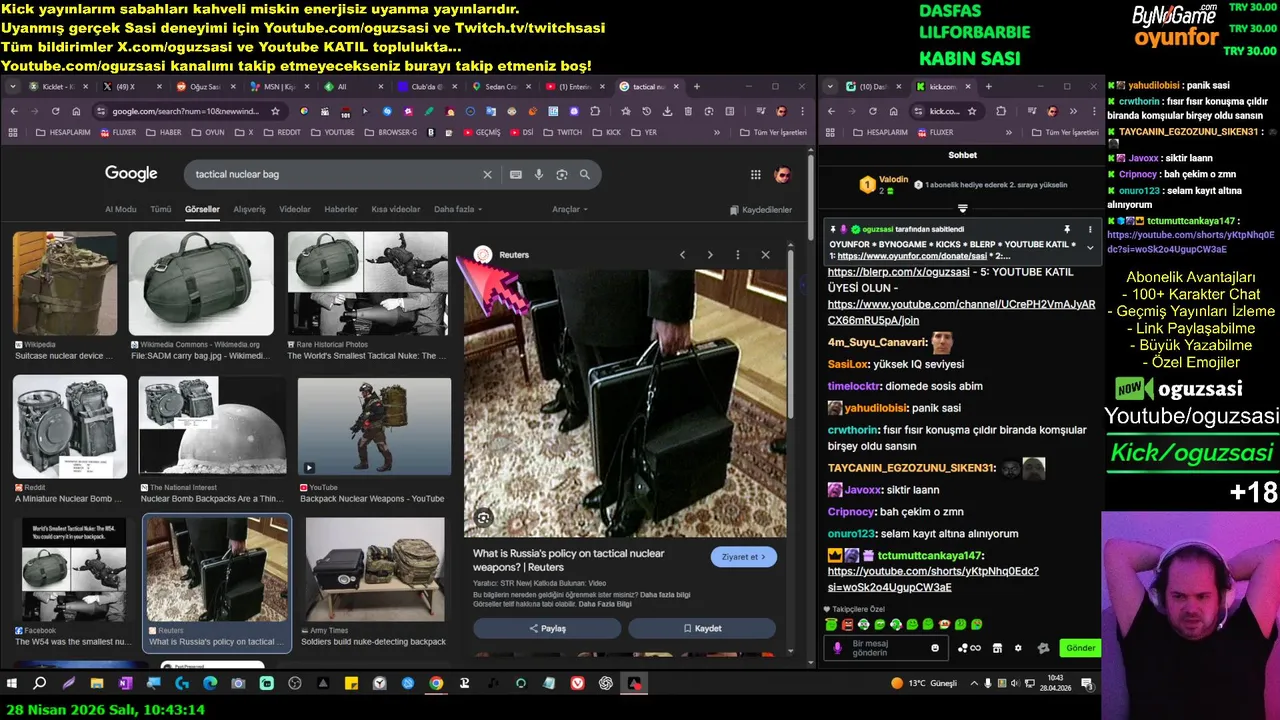The width and height of the screenshot is (1280, 720).
Task: Open Windows taskbar search
Action: 40,683
